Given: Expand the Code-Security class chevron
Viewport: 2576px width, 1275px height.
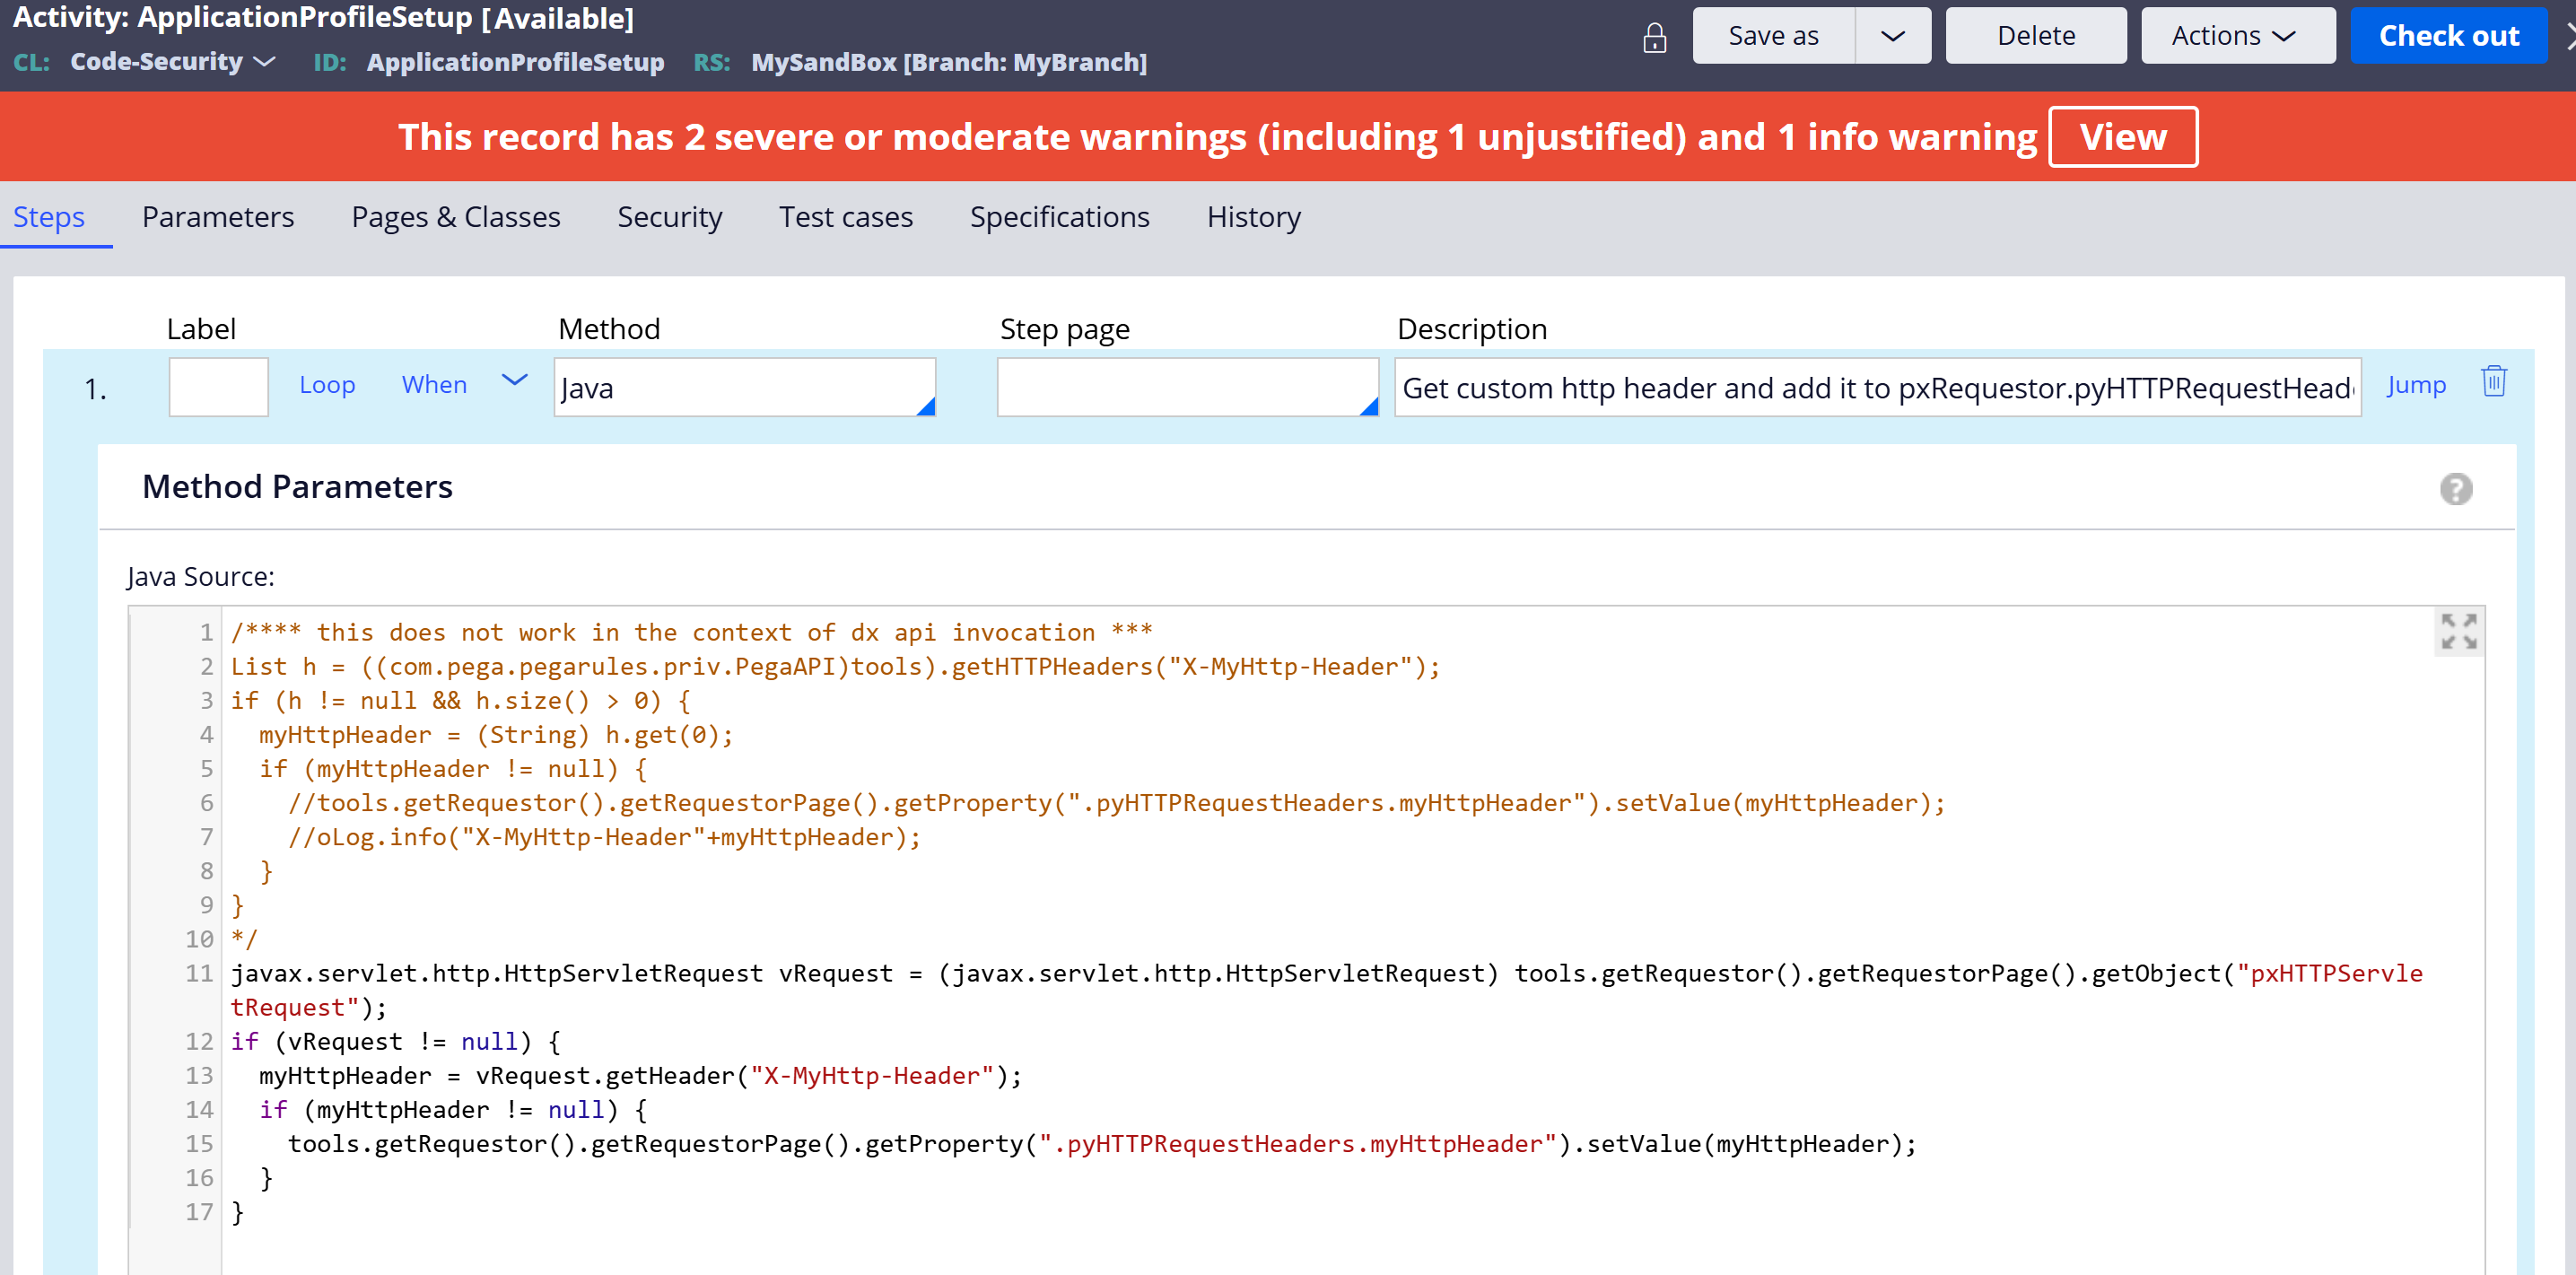Looking at the screenshot, I should 264,62.
